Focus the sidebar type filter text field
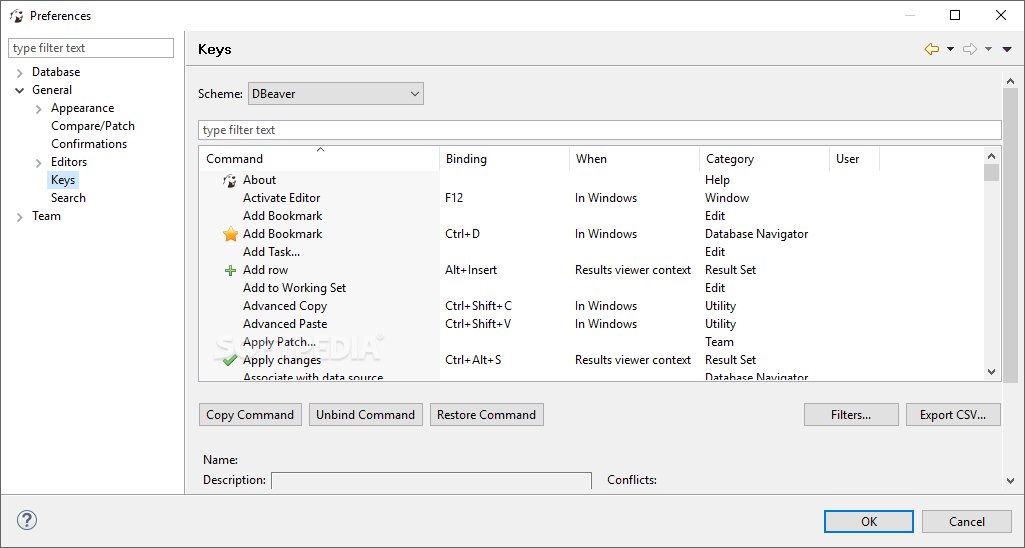Viewport: 1025px width, 548px height. (91, 48)
